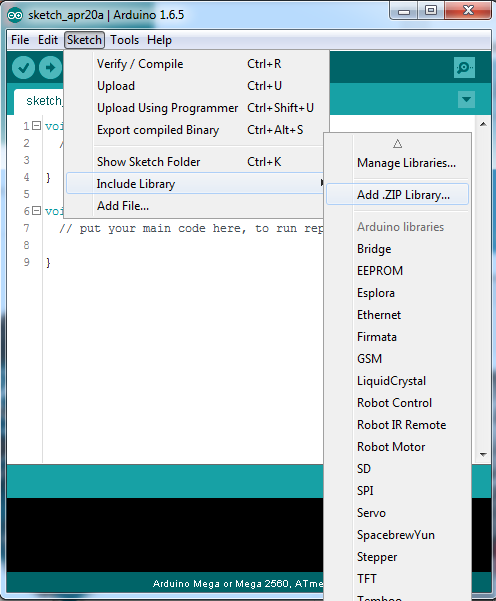Click editor scrollbar down arrow
Screen dimensions: 496x601
tap(483, 455)
